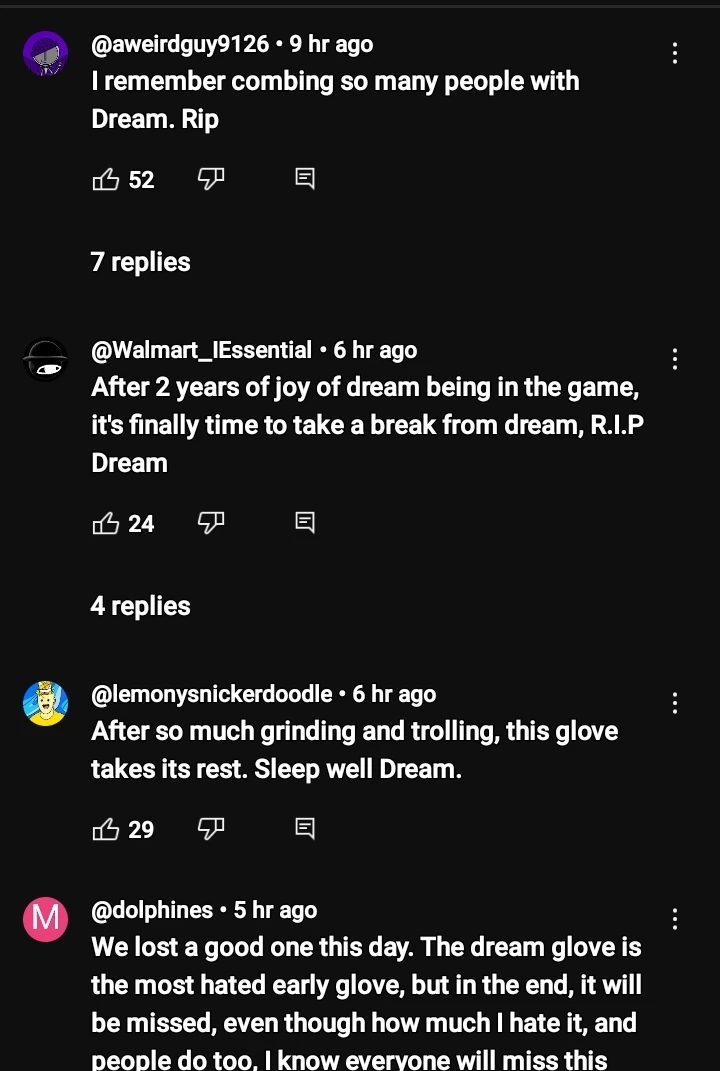Open options menu for @aweirdguy9126's comment

[676, 53]
